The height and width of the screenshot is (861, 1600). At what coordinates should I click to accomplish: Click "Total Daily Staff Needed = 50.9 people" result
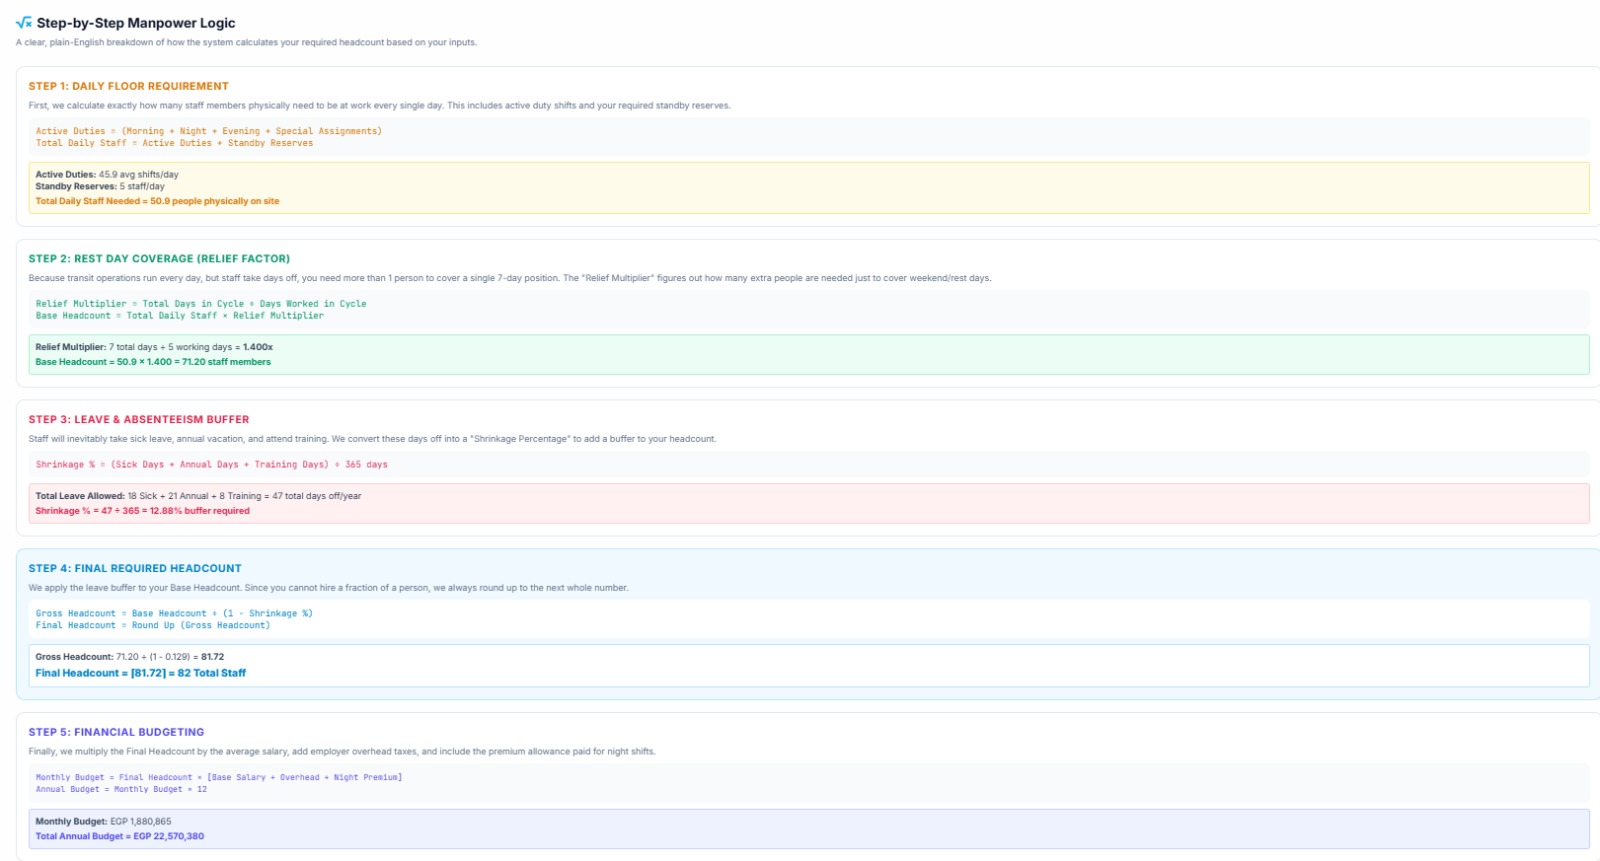point(157,201)
